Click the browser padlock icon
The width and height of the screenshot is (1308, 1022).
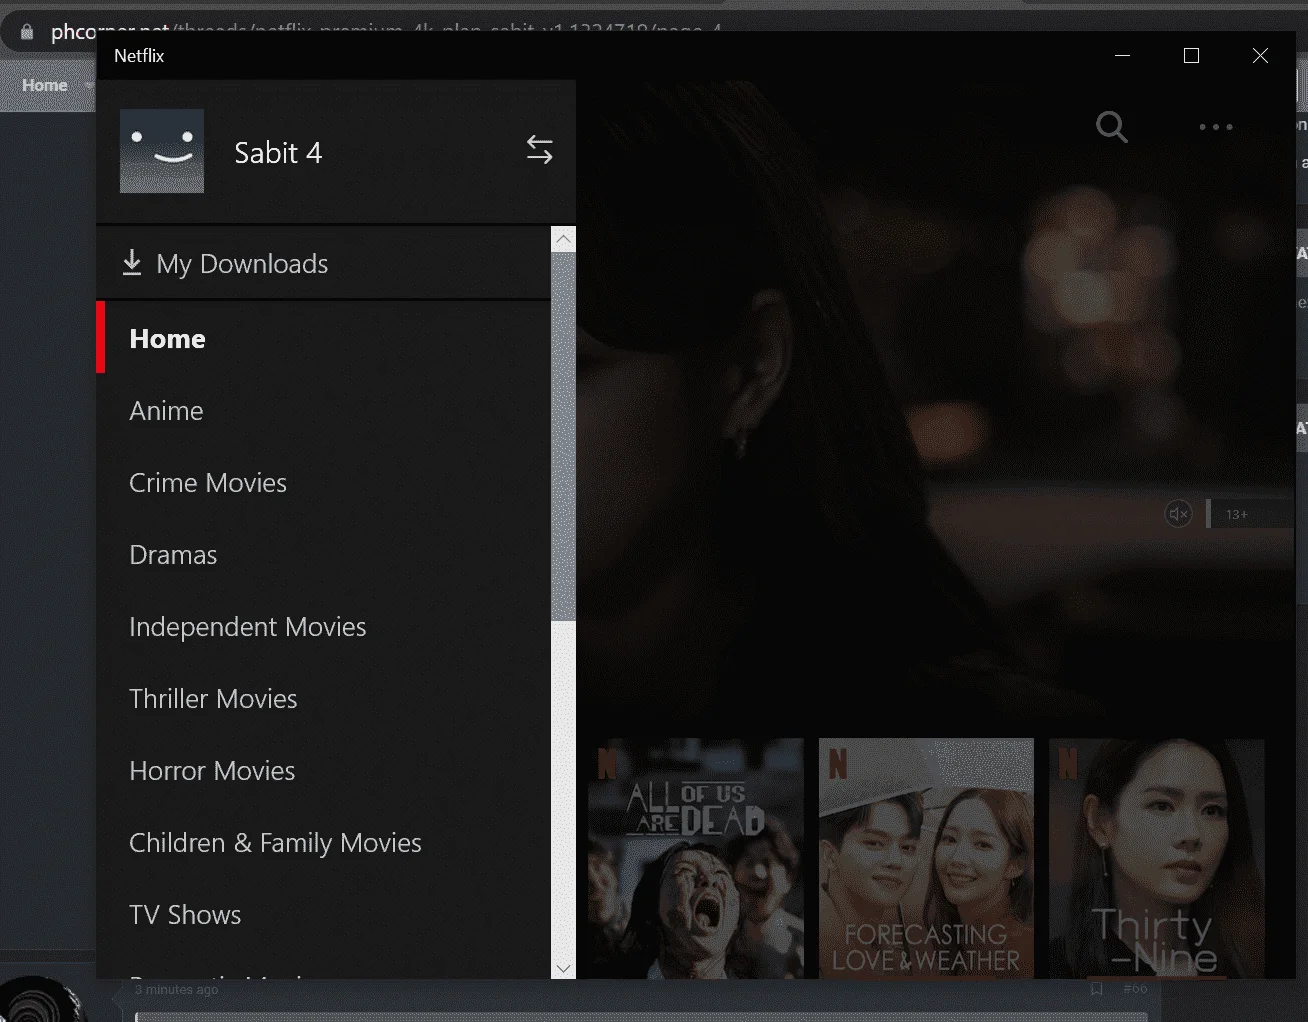pyautogui.click(x=27, y=32)
